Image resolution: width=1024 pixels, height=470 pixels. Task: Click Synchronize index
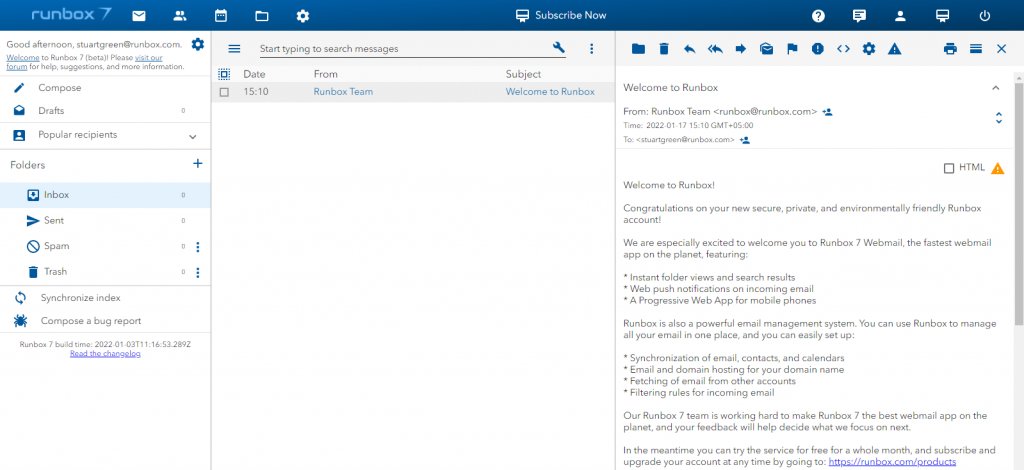point(105,298)
